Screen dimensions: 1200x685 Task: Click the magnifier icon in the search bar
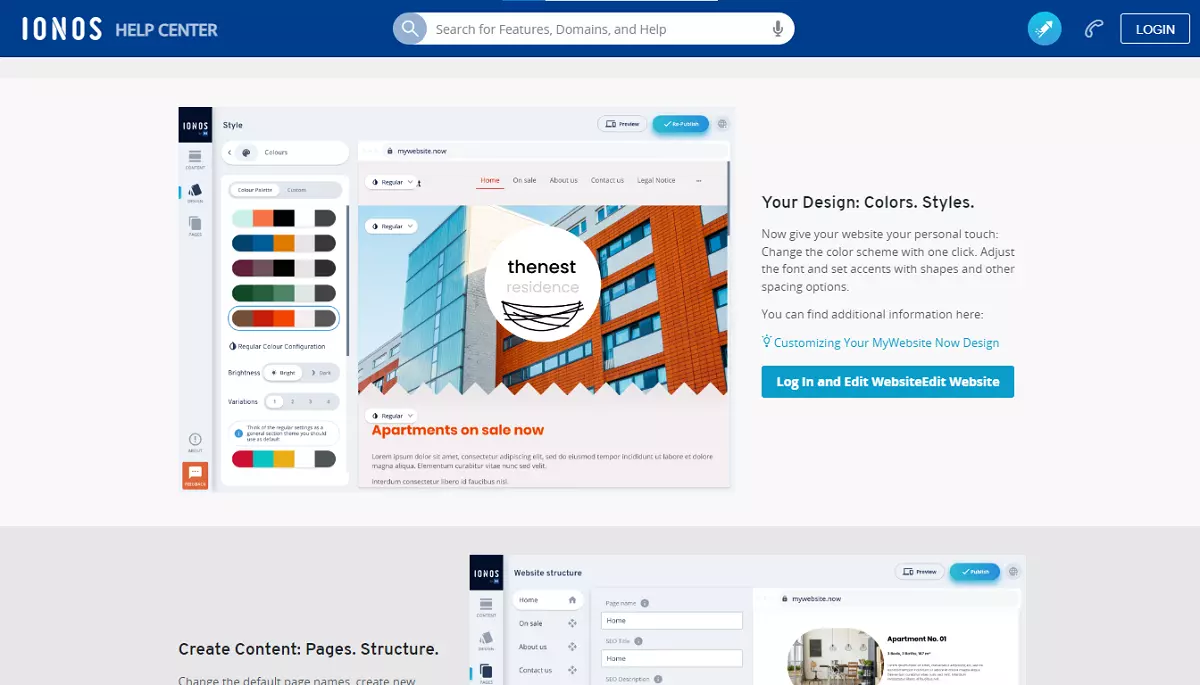409,29
